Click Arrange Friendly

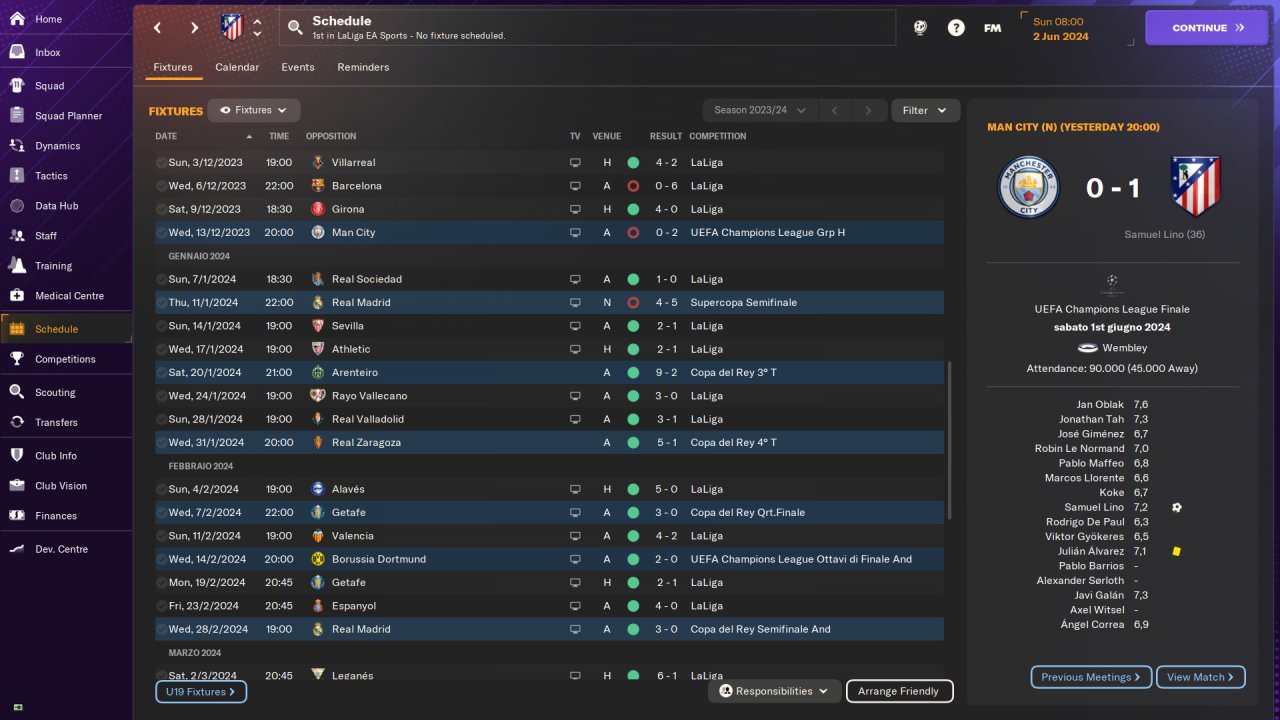(899, 691)
